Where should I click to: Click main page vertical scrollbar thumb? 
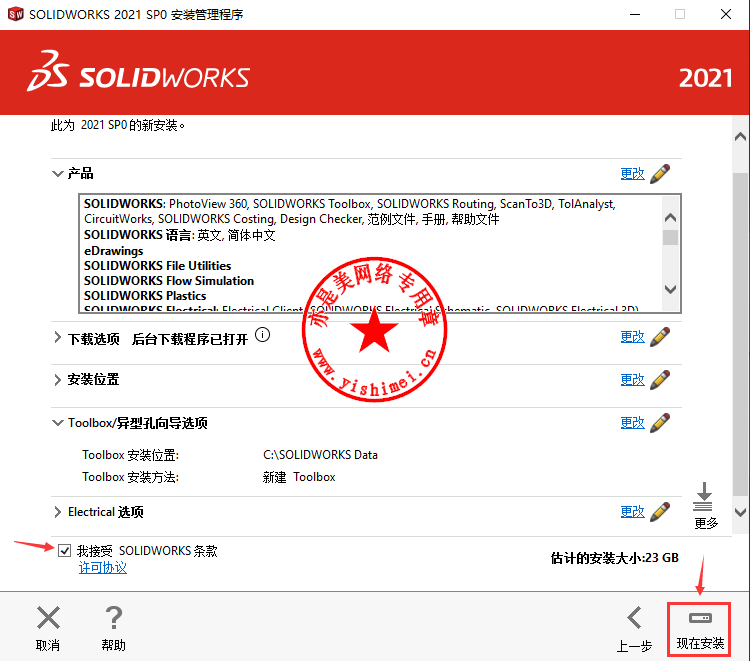click(740, 334)
